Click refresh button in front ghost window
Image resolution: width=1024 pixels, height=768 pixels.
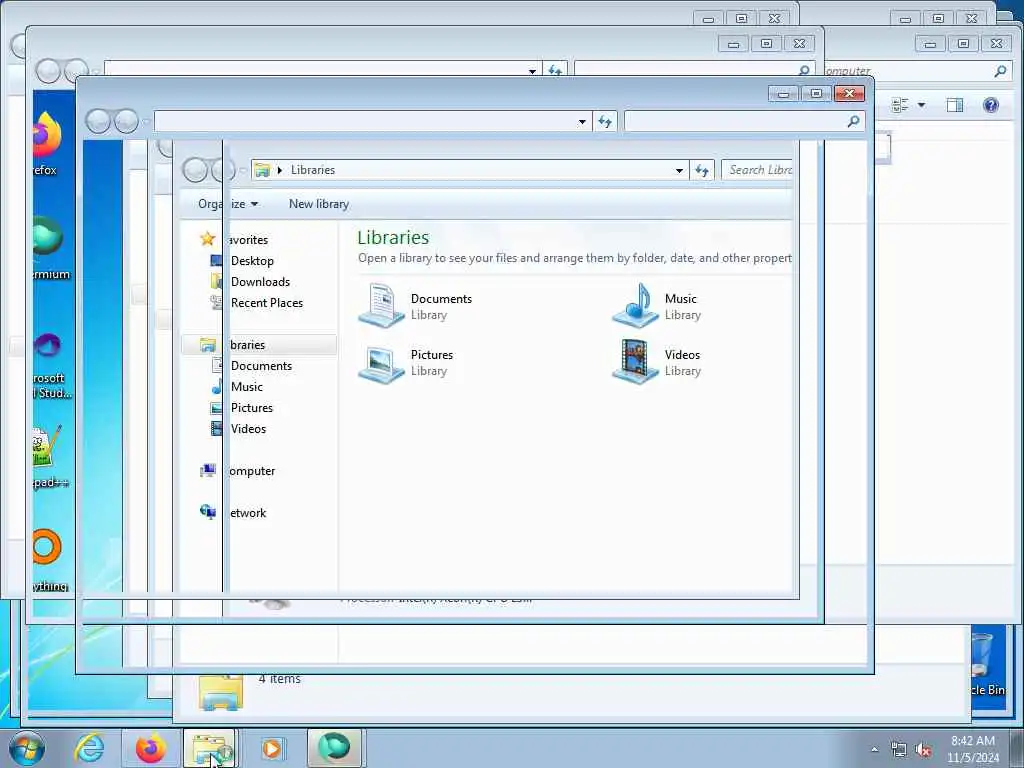605,121
